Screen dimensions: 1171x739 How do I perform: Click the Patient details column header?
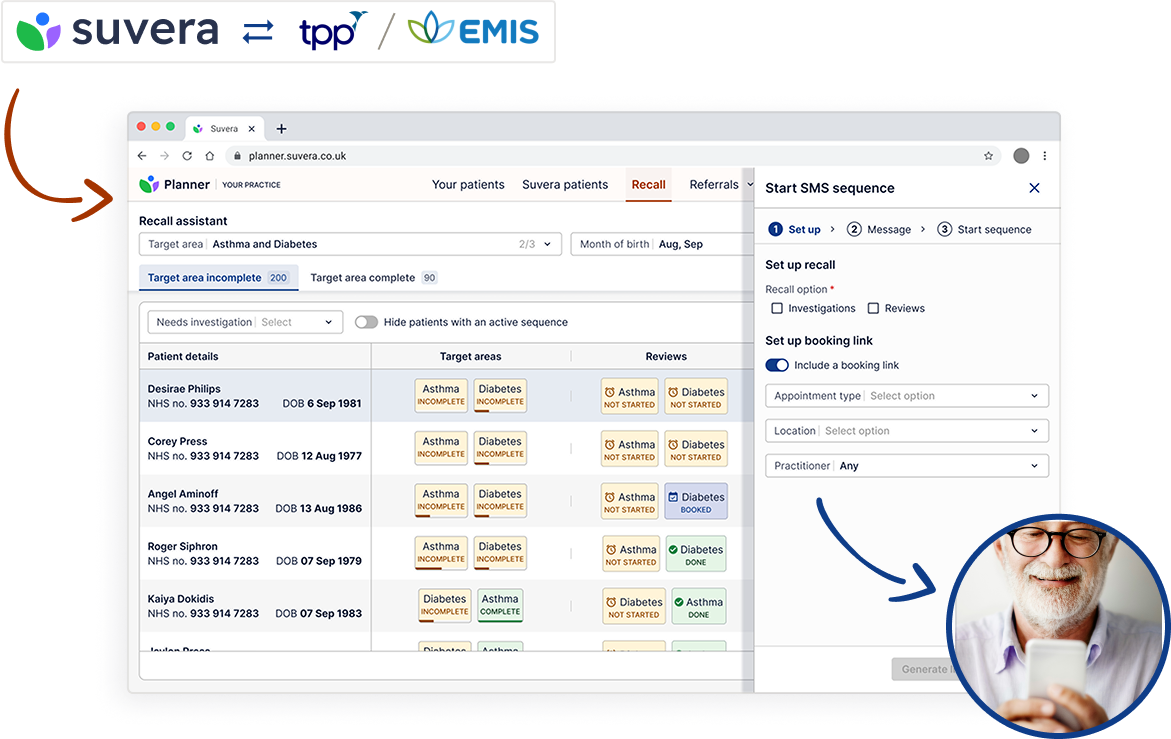(x=183, y=356)
